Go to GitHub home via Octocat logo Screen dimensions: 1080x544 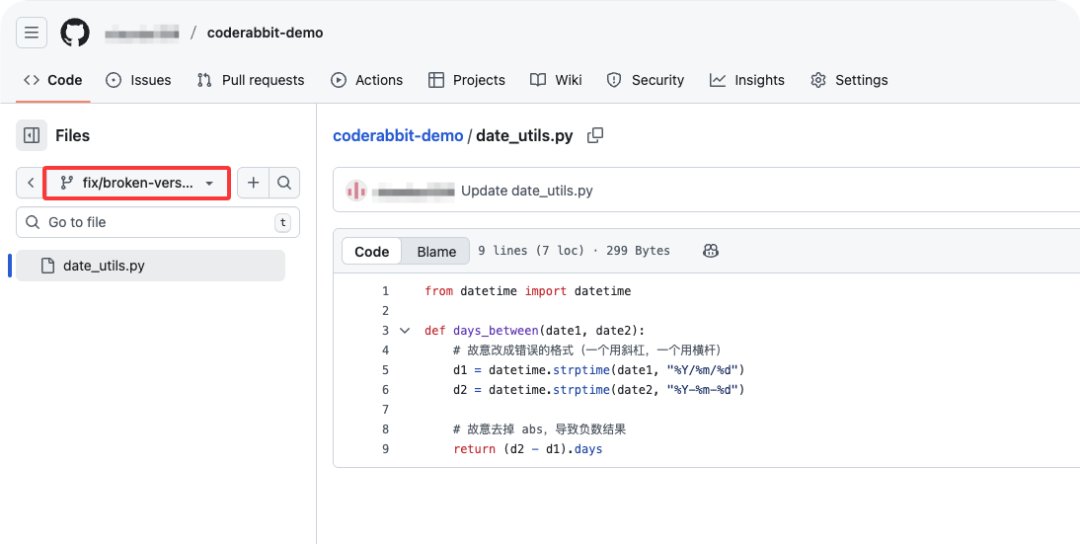coord(74,32)
